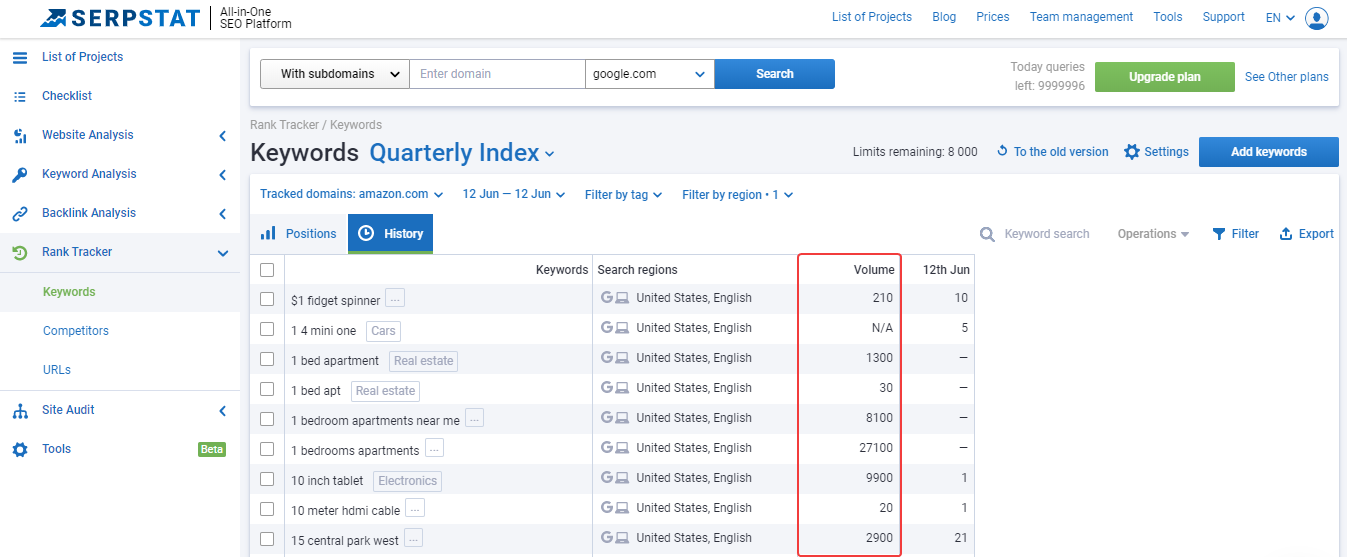Click the bar chart icon on Positions tab
1347x557 pixels.
[268, 233]
